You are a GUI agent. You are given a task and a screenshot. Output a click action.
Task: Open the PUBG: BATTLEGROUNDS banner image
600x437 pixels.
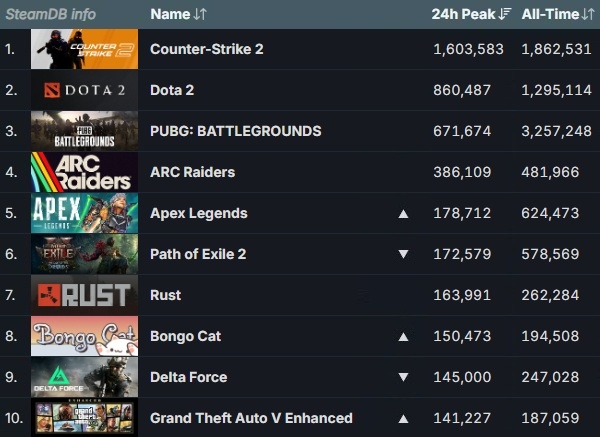(84, 131)
